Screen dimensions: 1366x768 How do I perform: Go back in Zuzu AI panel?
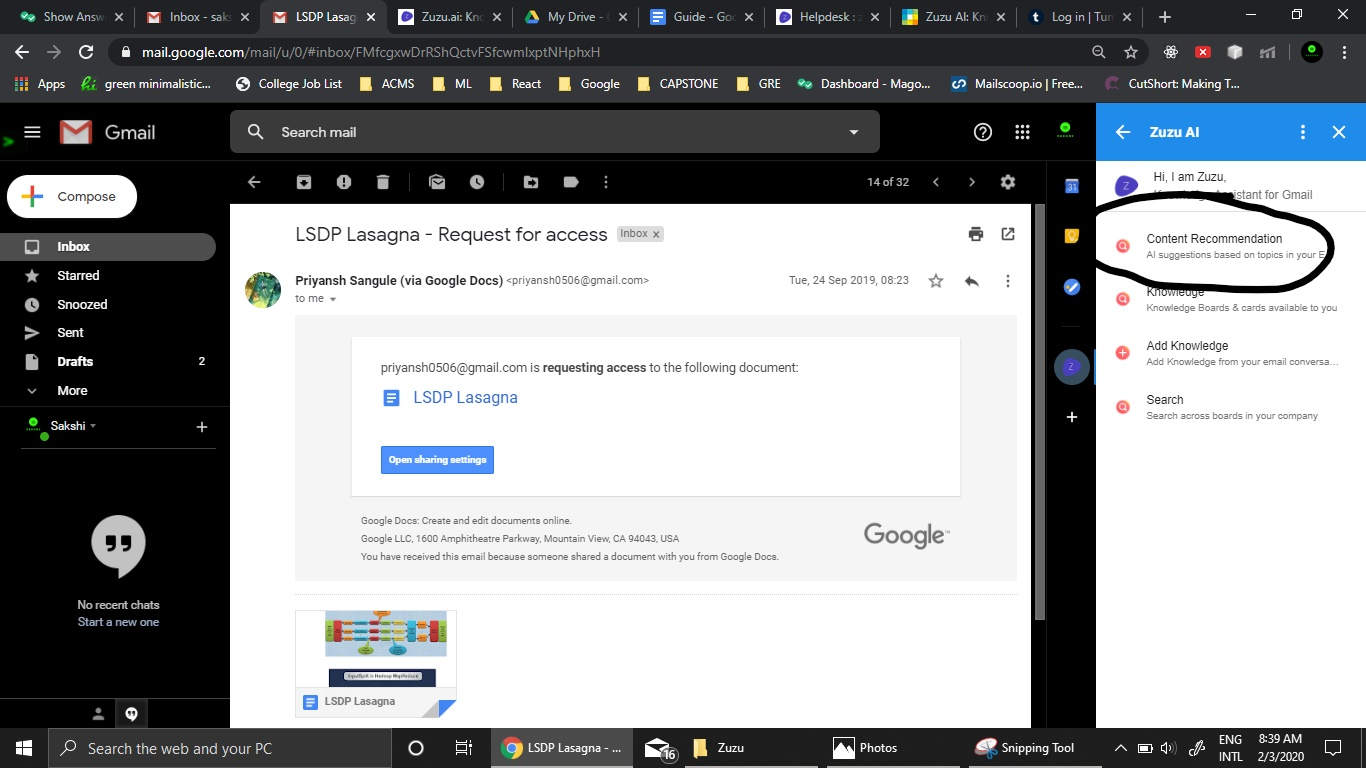(1123, 132)
